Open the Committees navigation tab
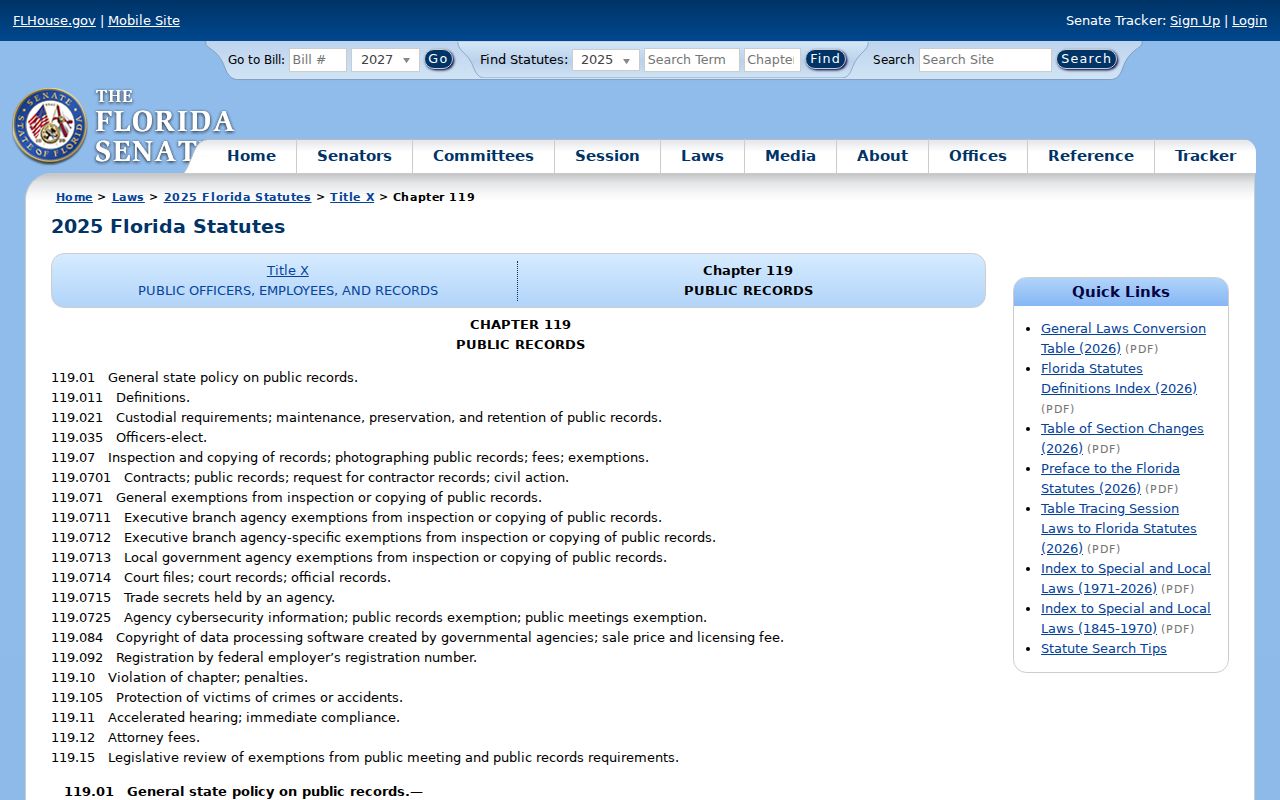 (483, 156)
